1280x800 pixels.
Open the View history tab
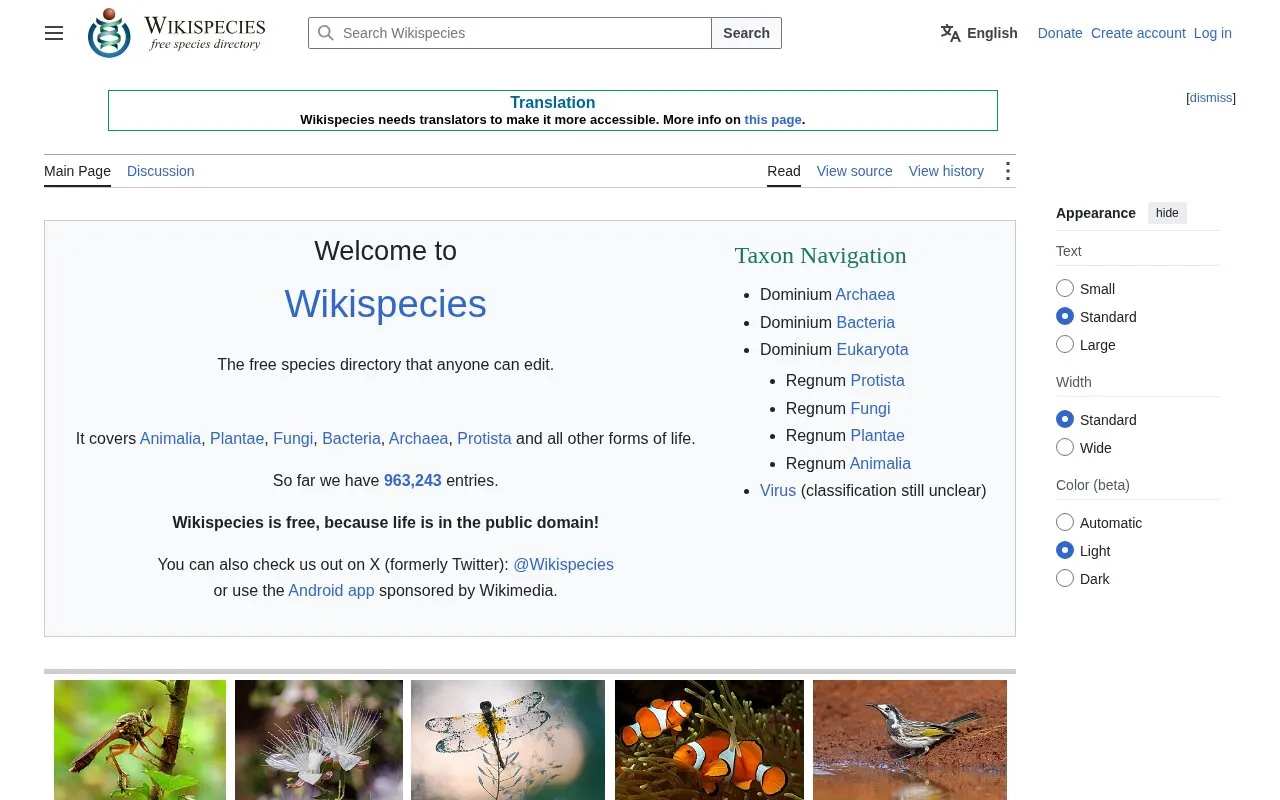946,171
